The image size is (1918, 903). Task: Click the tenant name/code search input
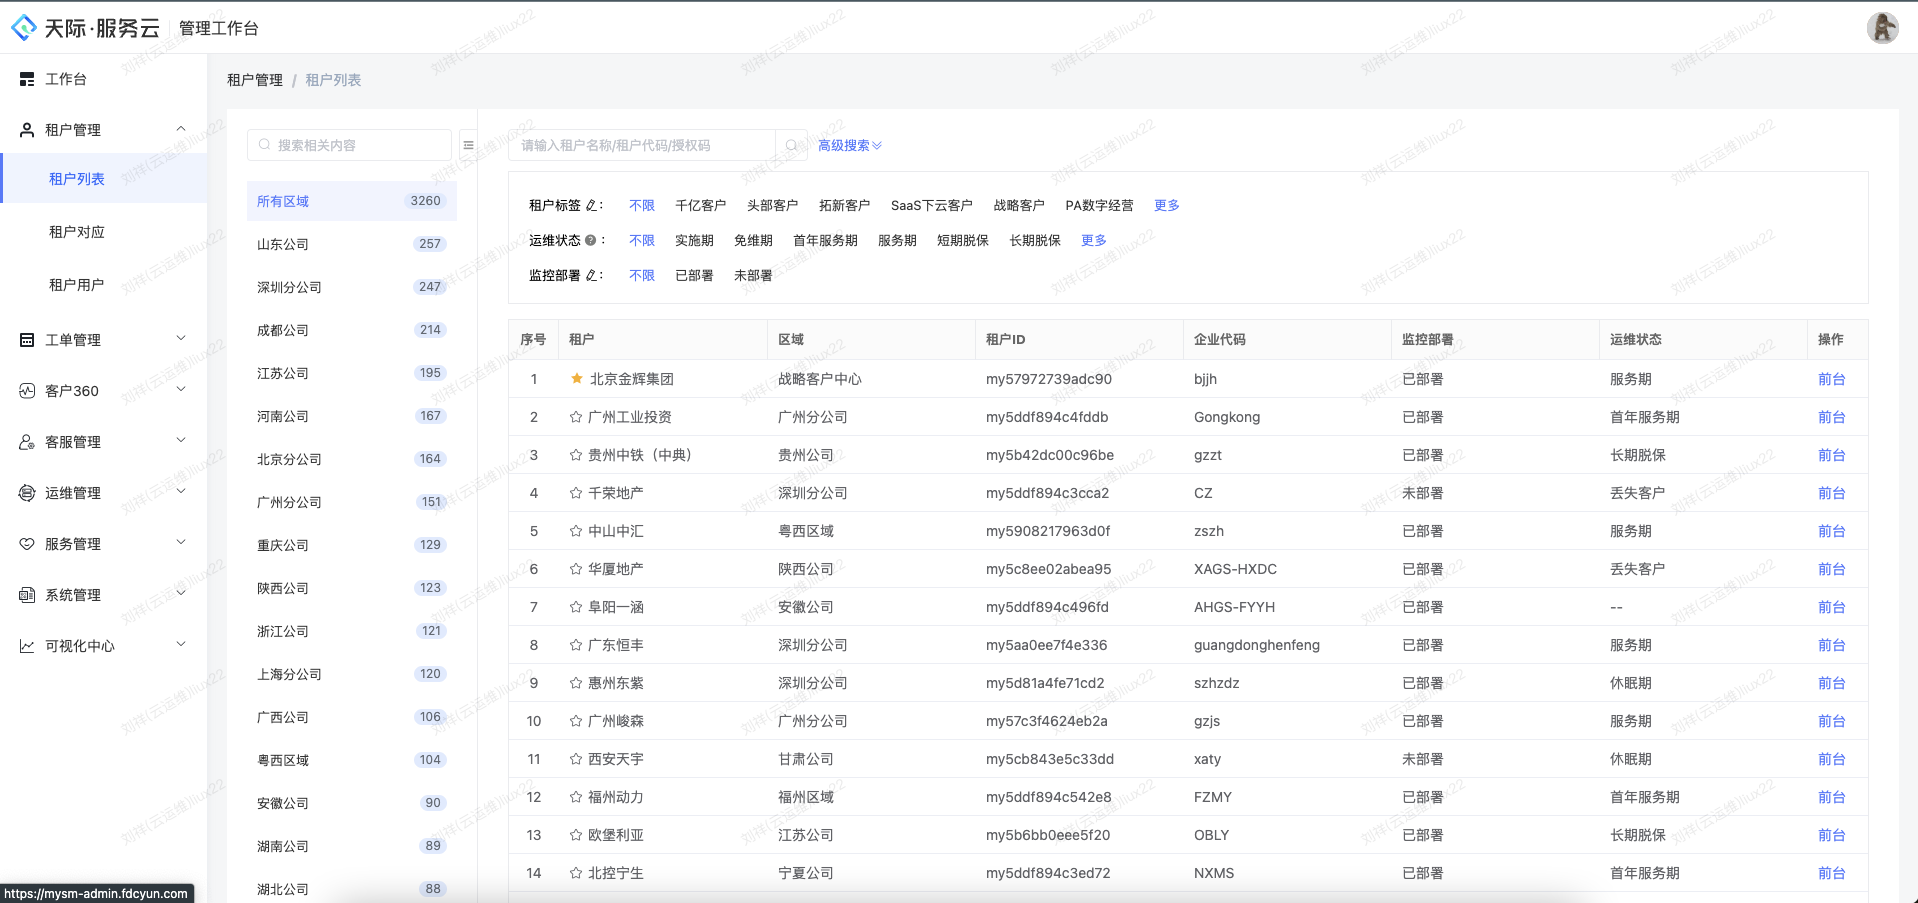tap(642, 145)
